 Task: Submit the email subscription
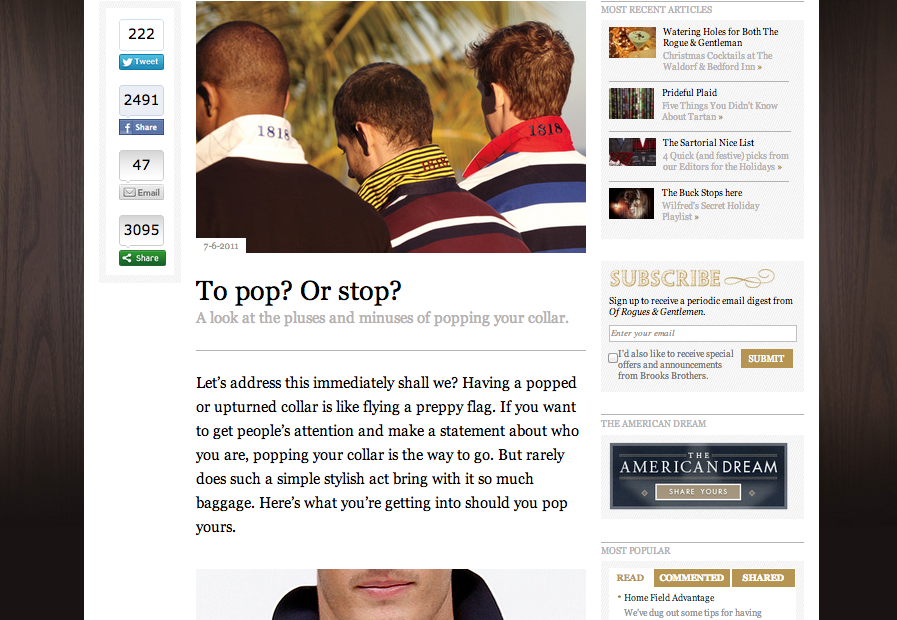pyautogui.click(x=767, y=359)
